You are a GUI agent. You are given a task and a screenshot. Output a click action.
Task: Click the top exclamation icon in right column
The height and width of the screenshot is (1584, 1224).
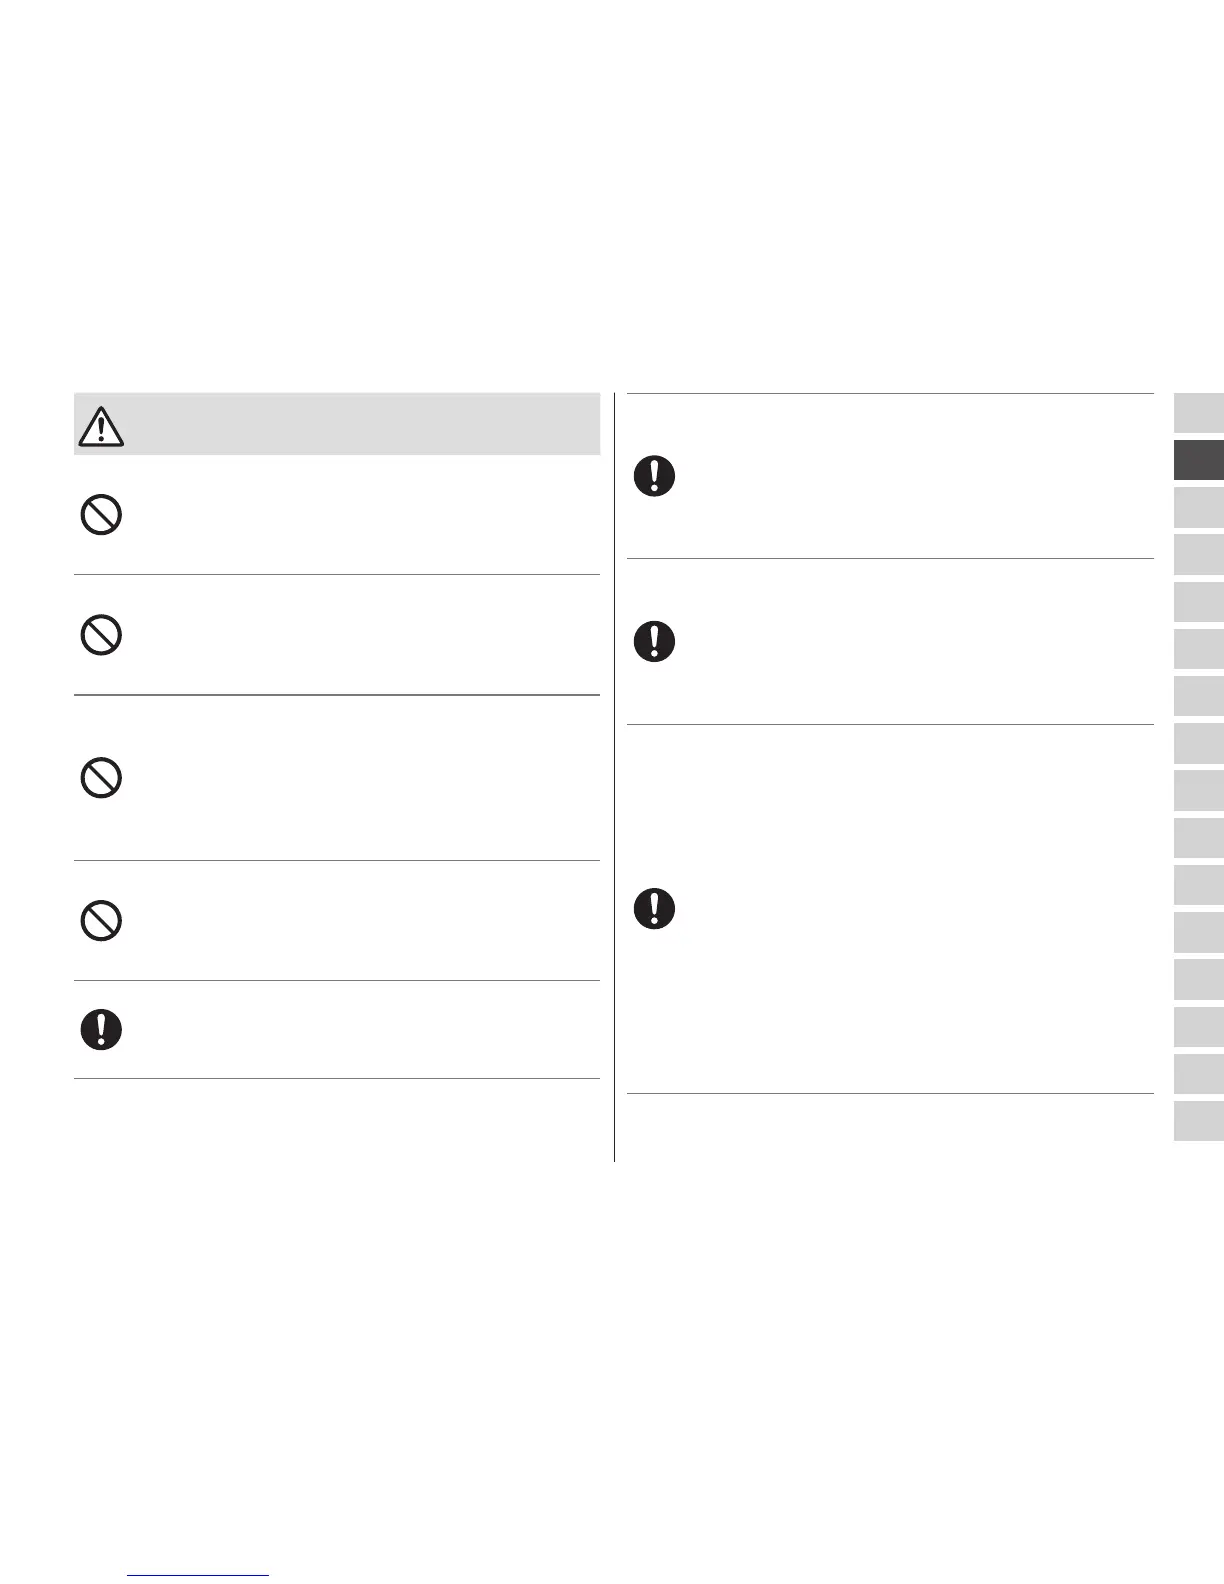click(654, 476)
